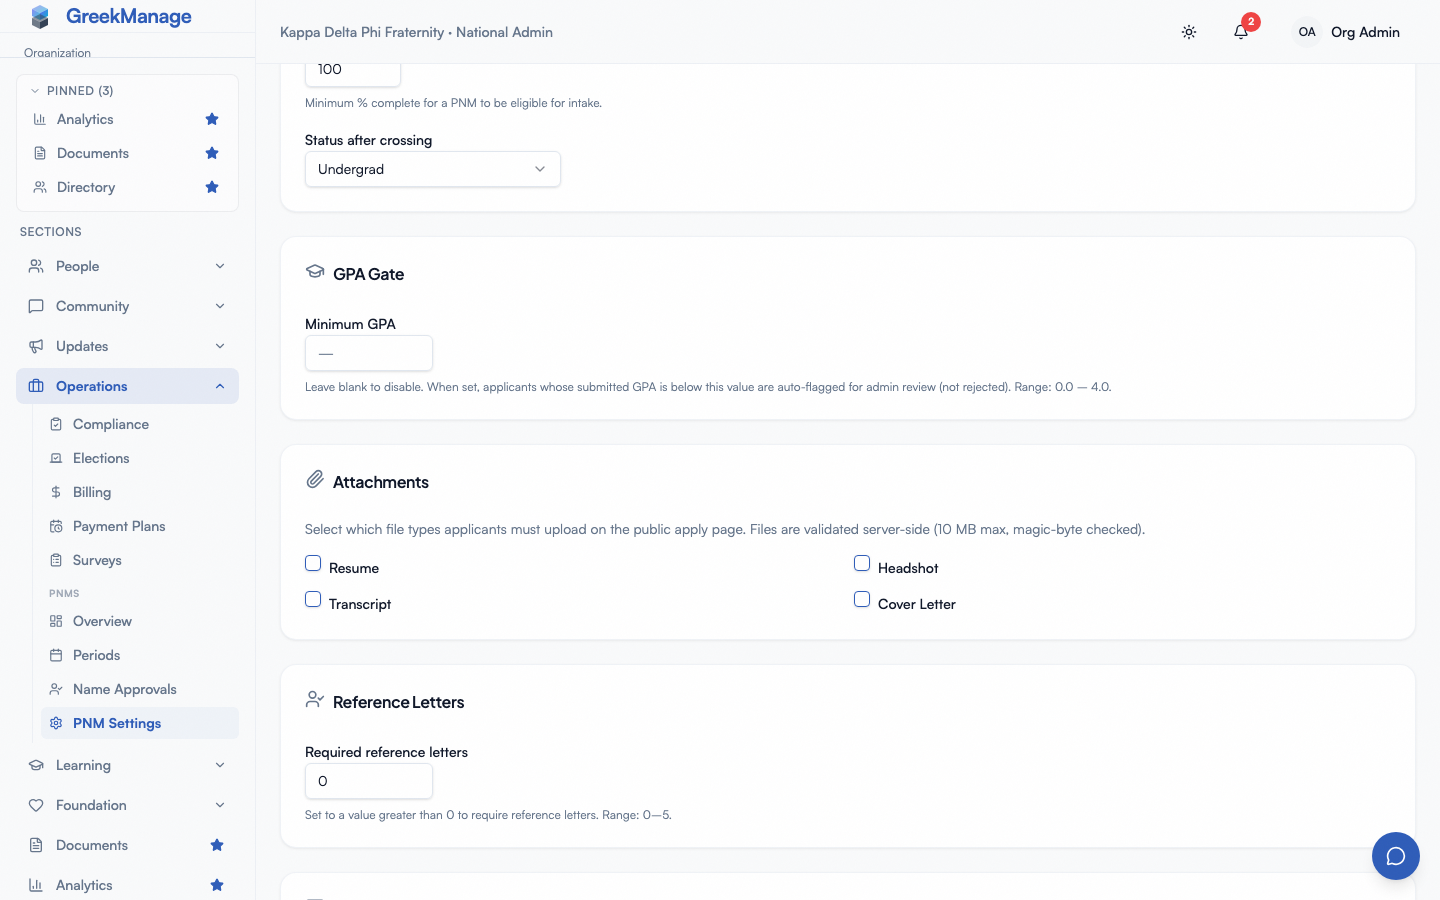
Task: Expand the Updates section chevron
Action: coord(220,346)
